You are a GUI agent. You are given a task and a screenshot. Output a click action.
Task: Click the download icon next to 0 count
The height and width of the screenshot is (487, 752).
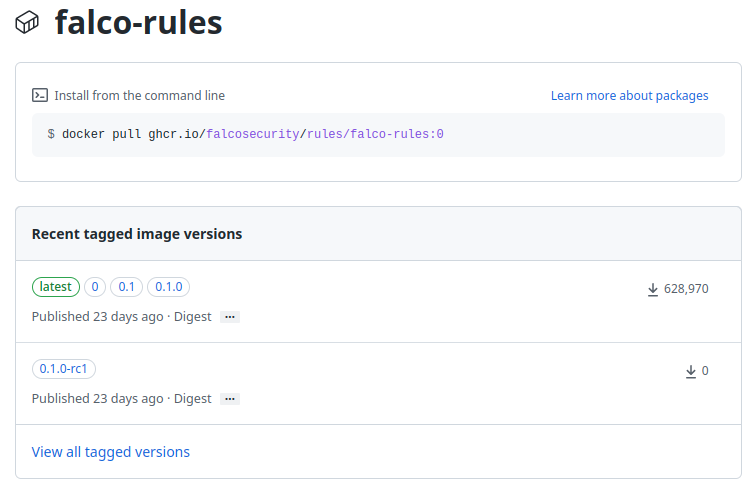click(690, 371)
